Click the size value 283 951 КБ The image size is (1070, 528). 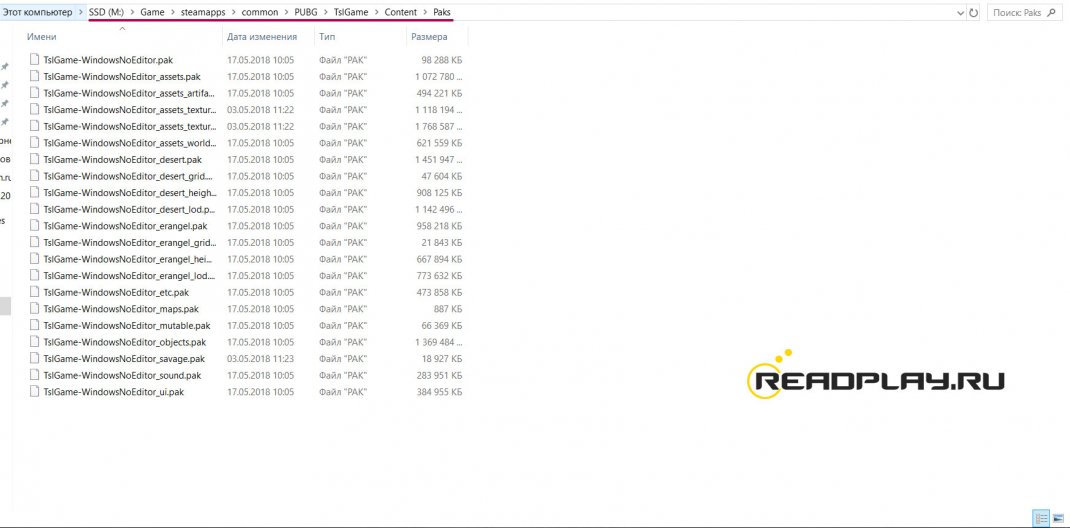439,375
